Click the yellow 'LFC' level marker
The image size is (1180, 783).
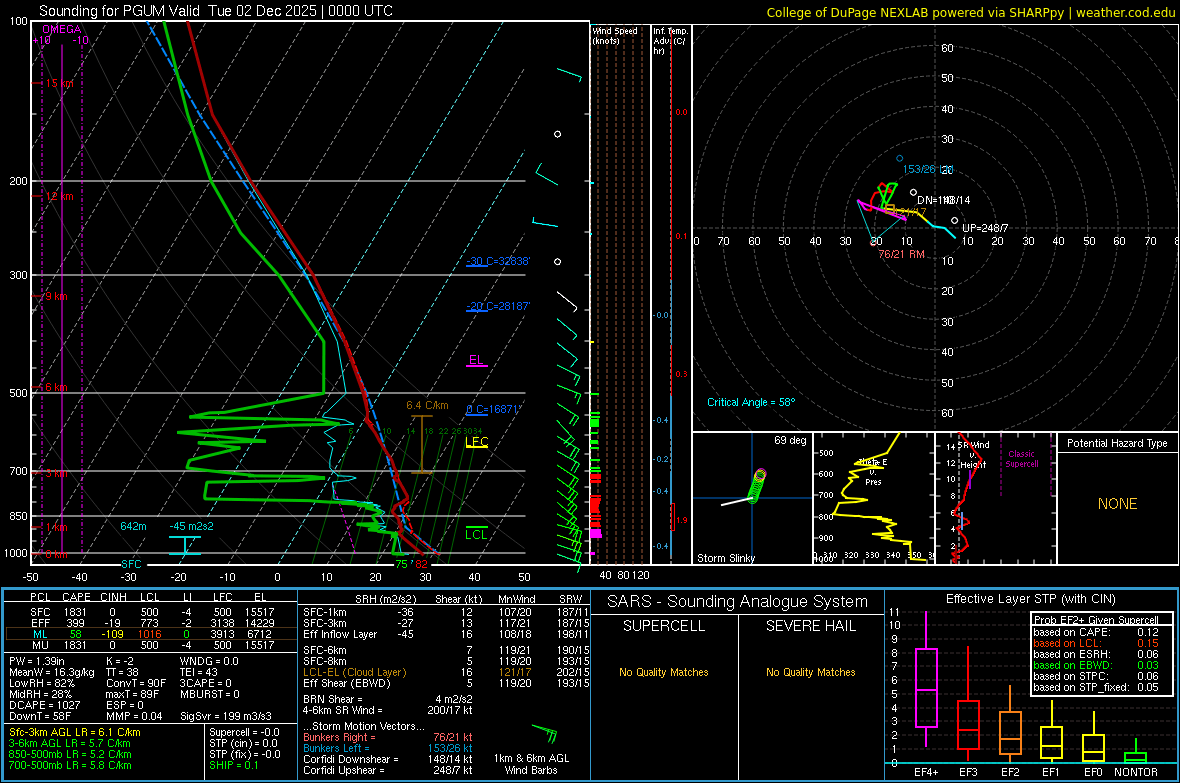click(x=477, y=442)
